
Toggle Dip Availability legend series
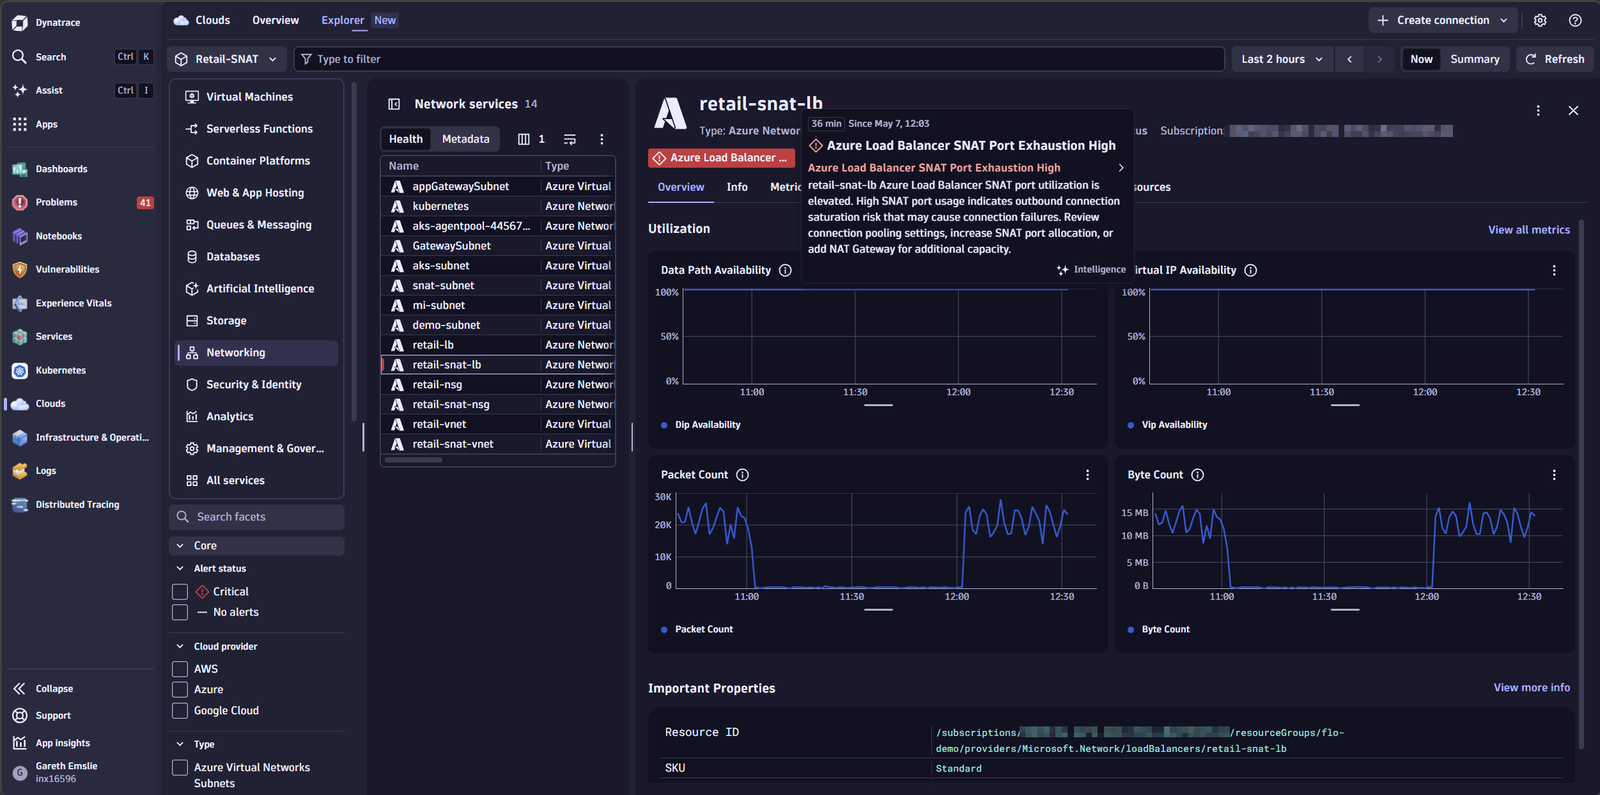tap(701, 425)
